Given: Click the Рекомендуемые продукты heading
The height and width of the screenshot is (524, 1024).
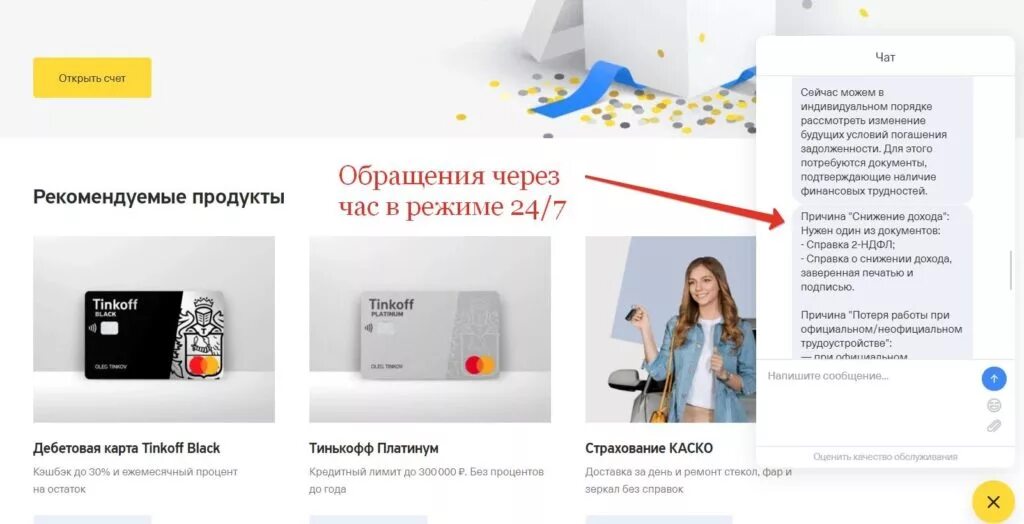Looking at the screenshot, I should pos(159,197).
